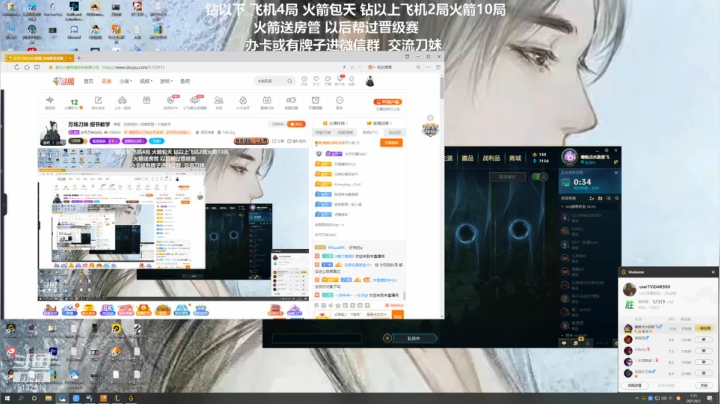Open 商城 tab in the League client
This screenshot has width=720, height=404.
515,158
